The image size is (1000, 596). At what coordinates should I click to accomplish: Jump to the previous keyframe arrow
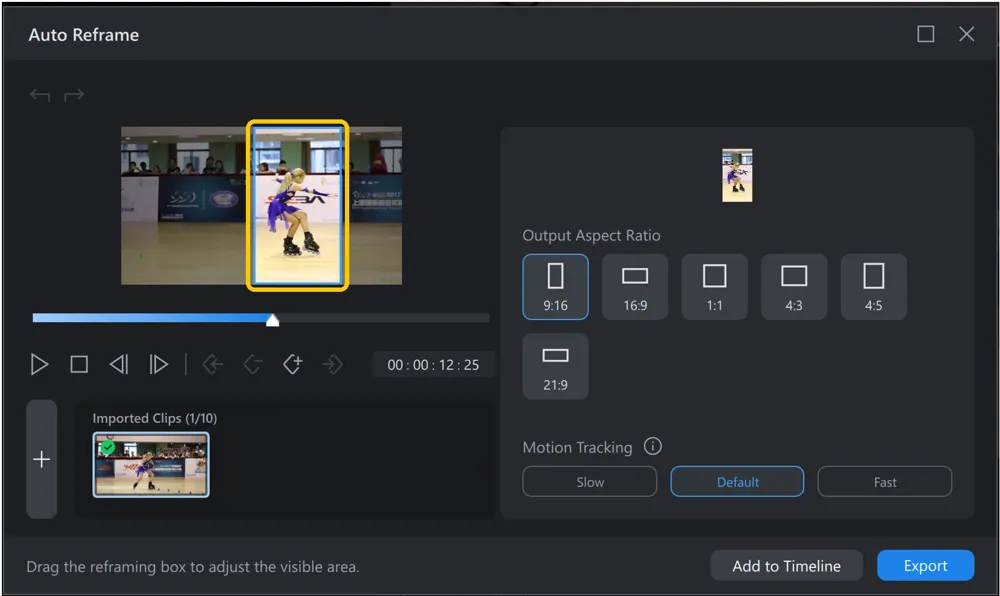[212, 365]
